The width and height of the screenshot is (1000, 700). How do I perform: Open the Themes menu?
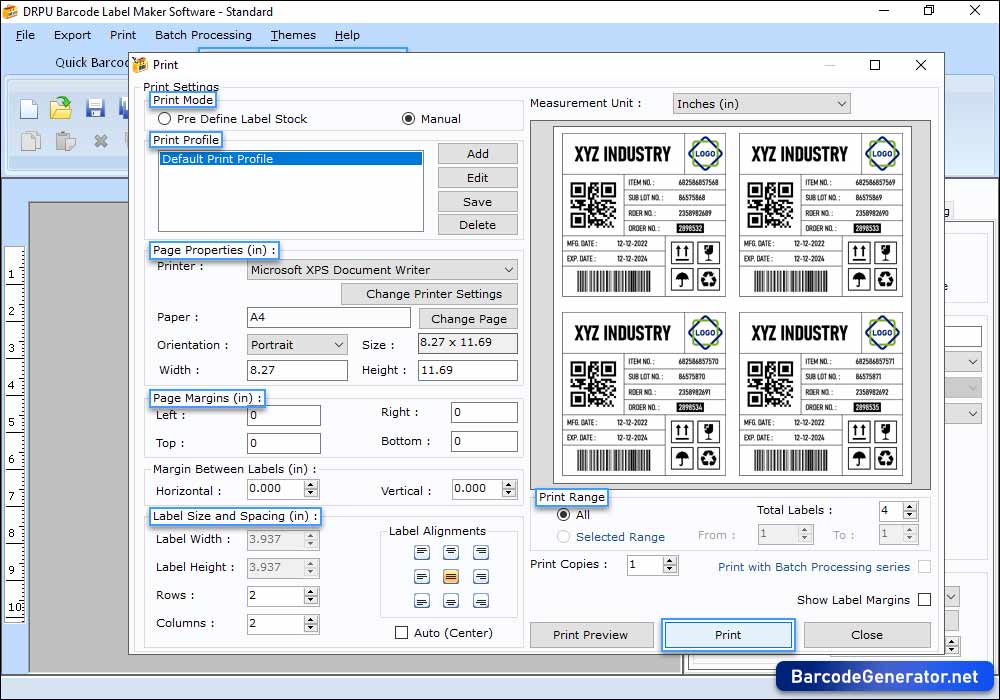click(293, 35)
